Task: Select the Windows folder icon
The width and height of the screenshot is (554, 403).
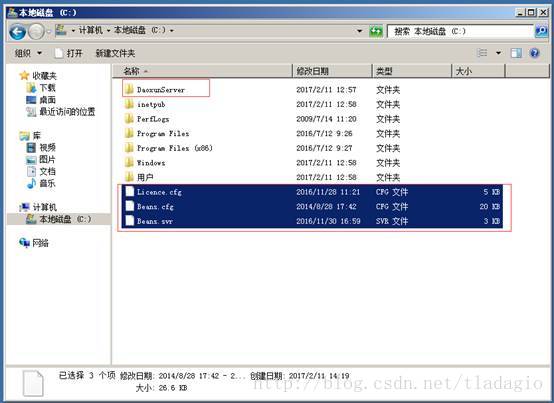Action: pos(129,162)
